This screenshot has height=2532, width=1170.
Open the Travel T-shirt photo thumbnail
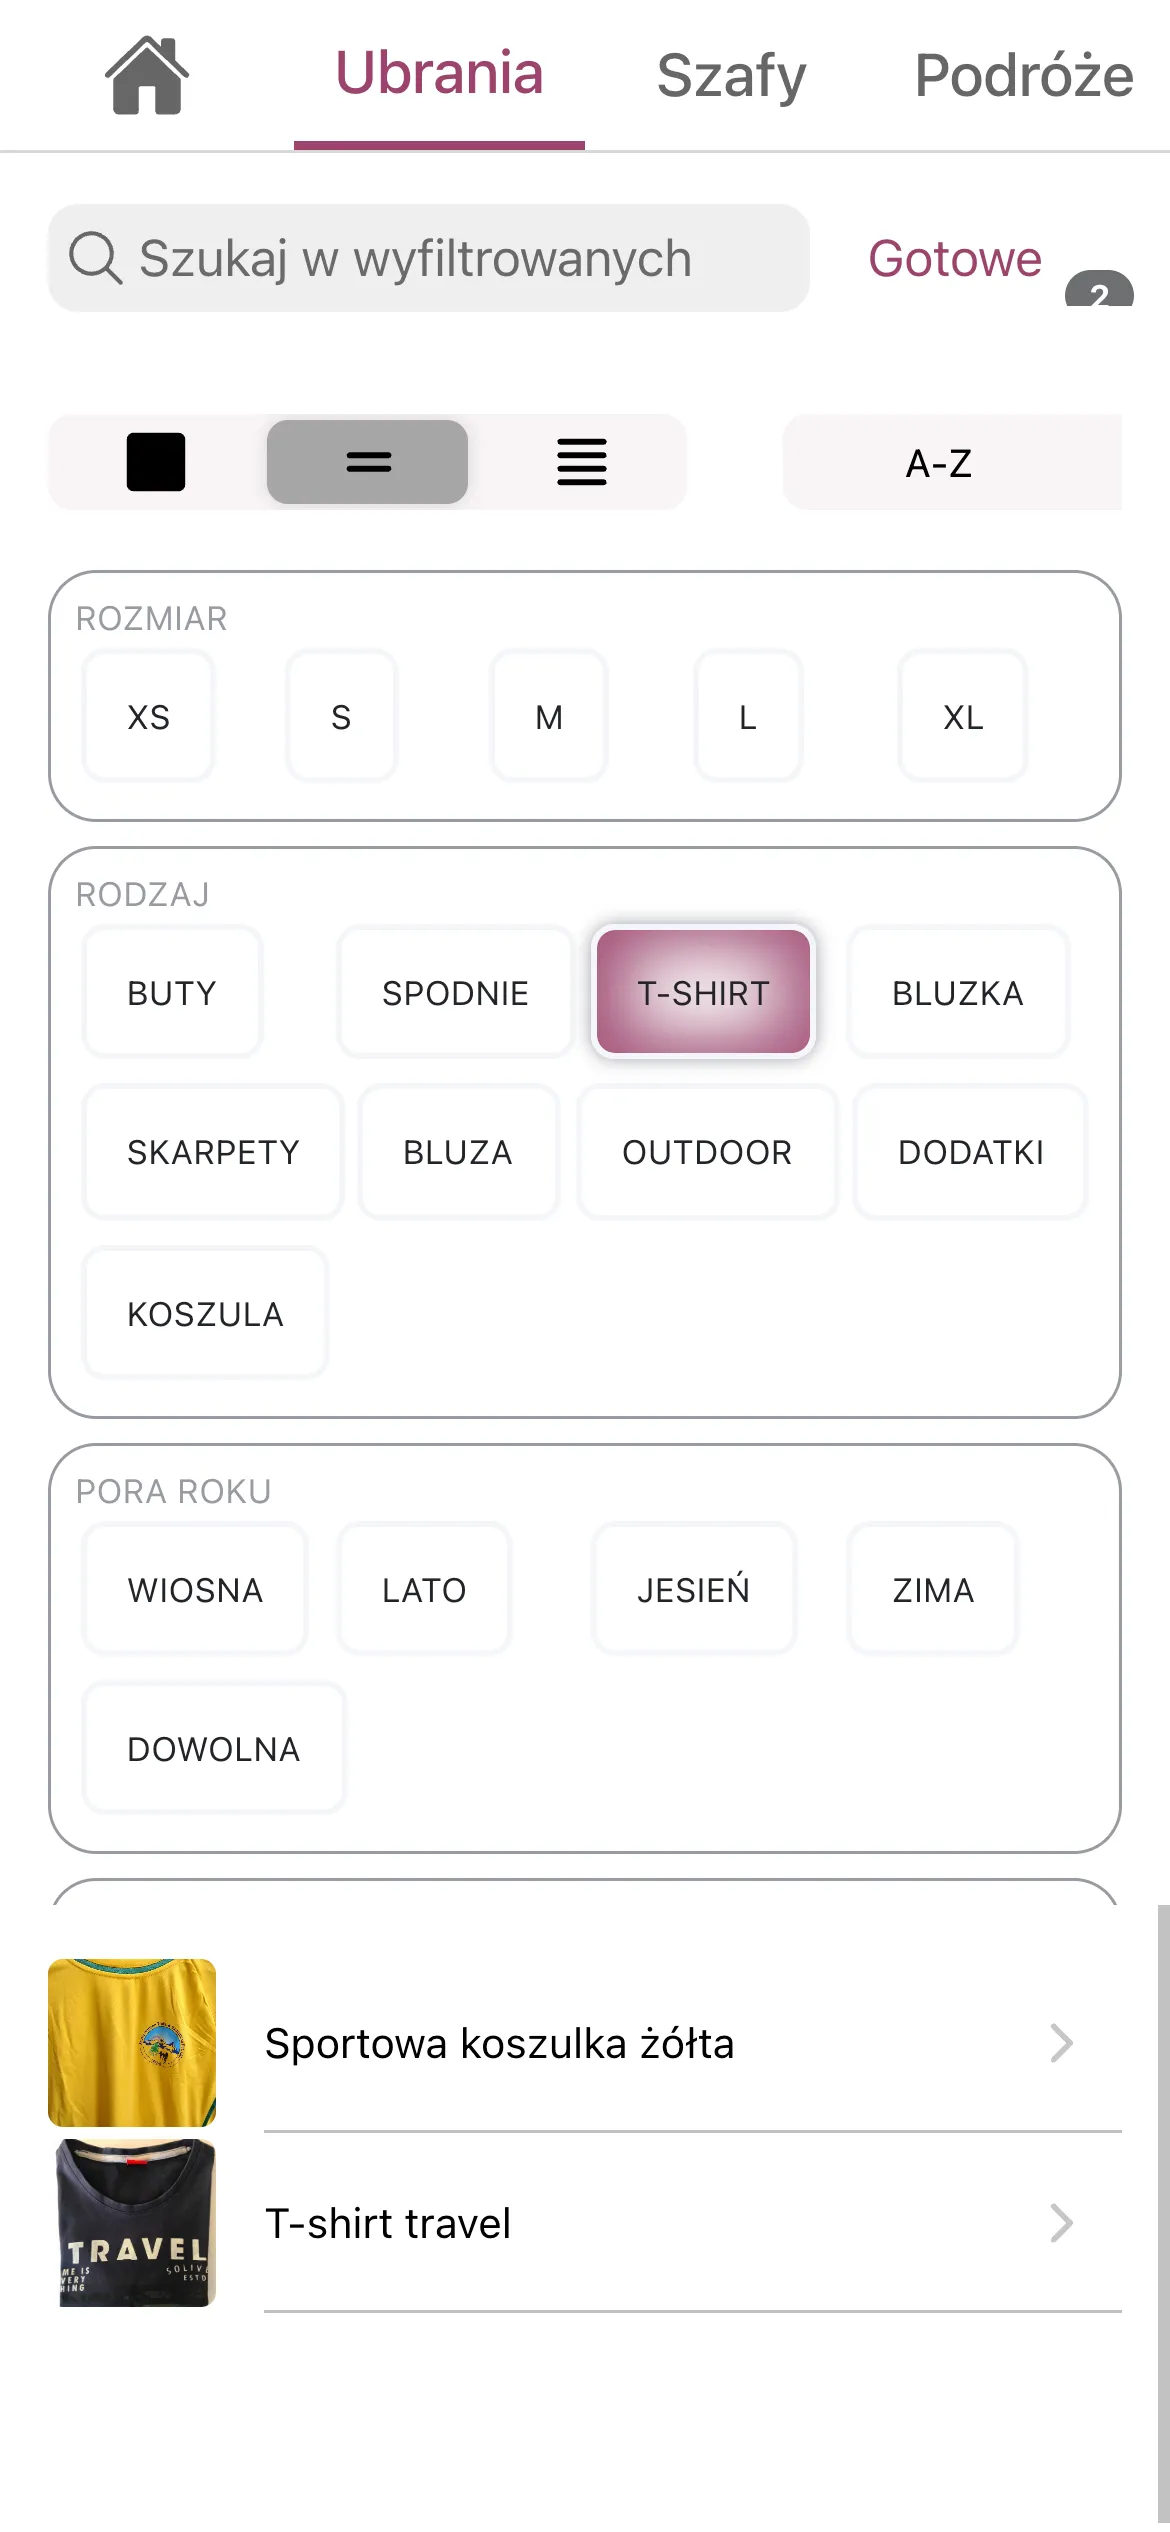point(132,2222)
